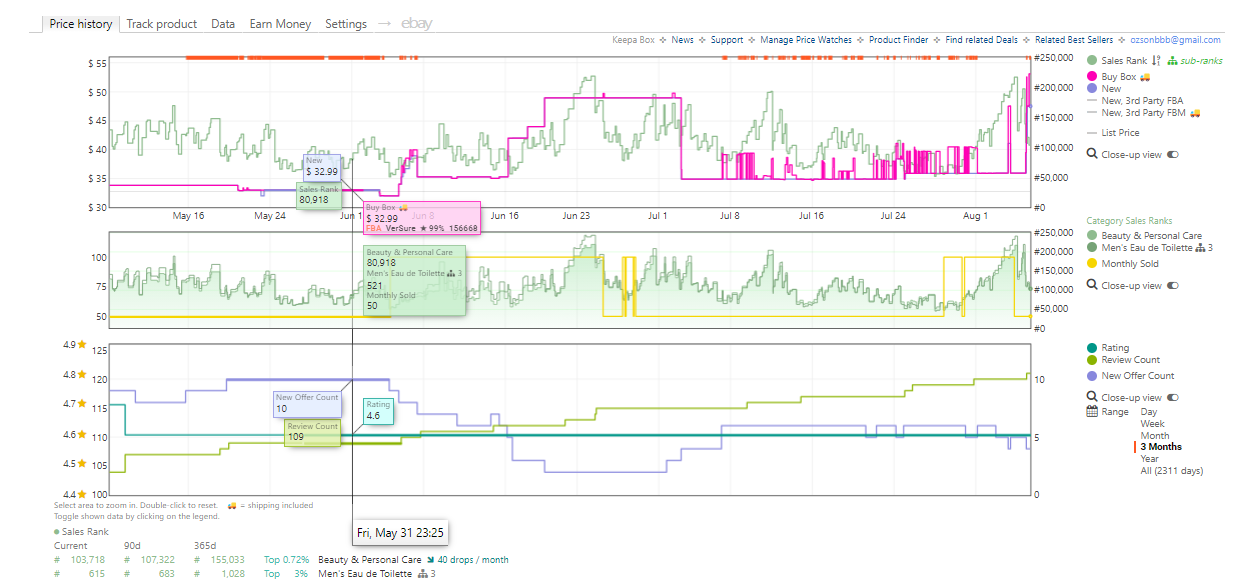
Task: Open Related Best Sellers
Action: (1074, 40)
